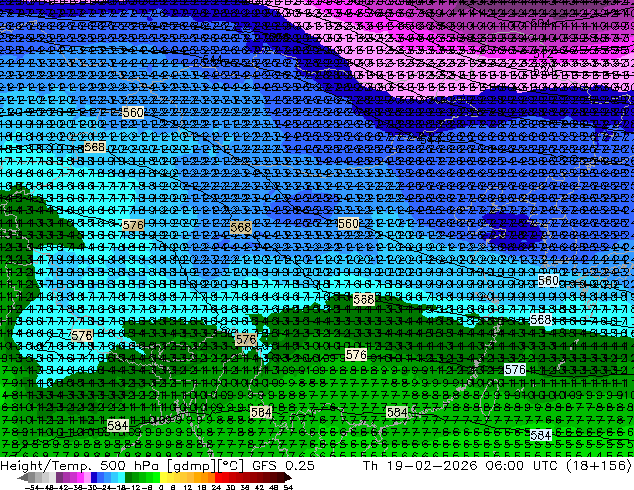Click the gray start arrow of the legend
This screenshot has width=634, height=490.
(23, 477)
